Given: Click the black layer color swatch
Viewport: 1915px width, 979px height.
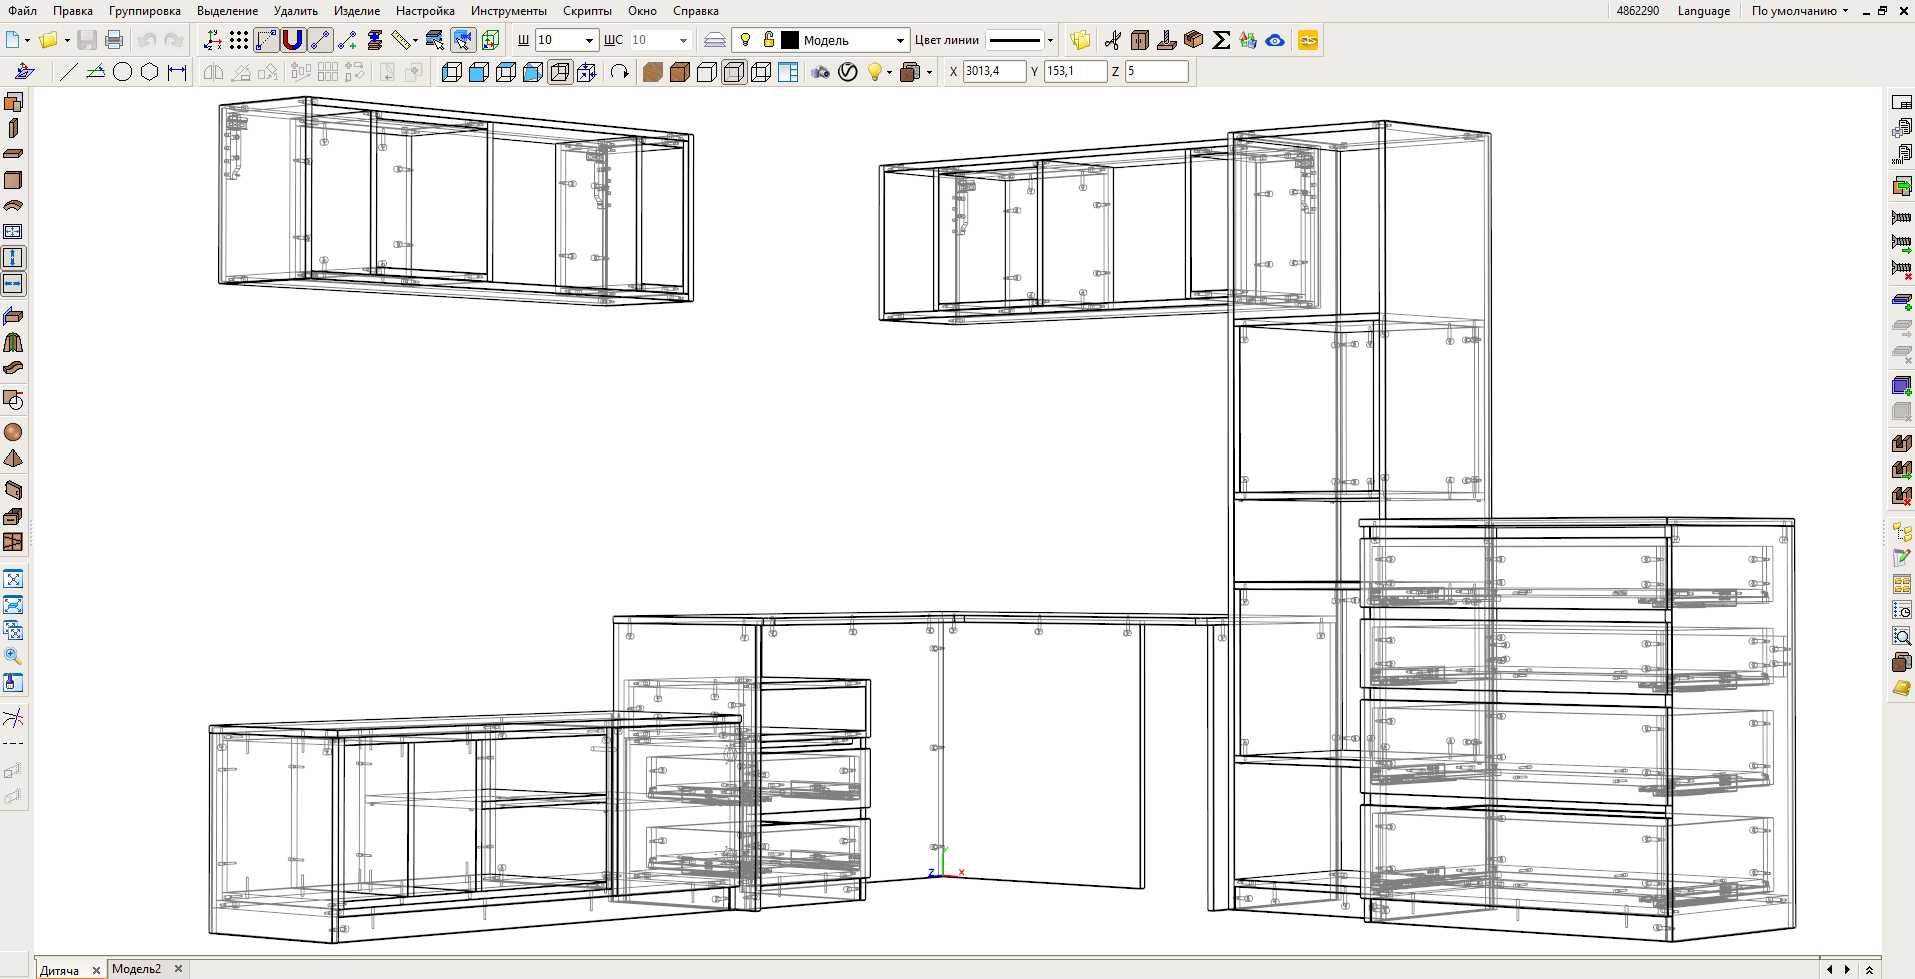Looking at the screenshot, I should [790, 40].
